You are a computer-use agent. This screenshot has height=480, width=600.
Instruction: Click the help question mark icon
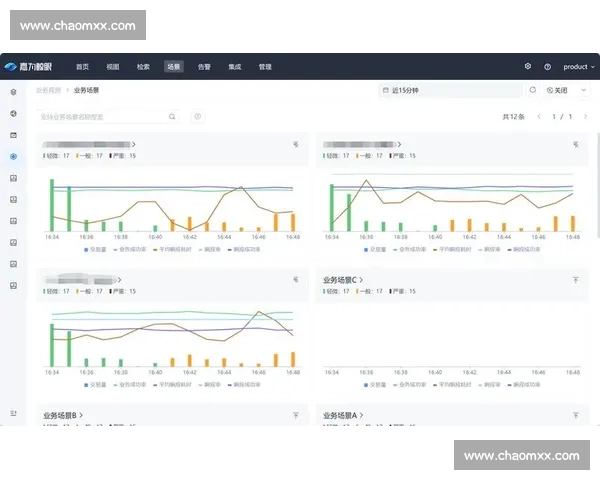tap(547, 67)
